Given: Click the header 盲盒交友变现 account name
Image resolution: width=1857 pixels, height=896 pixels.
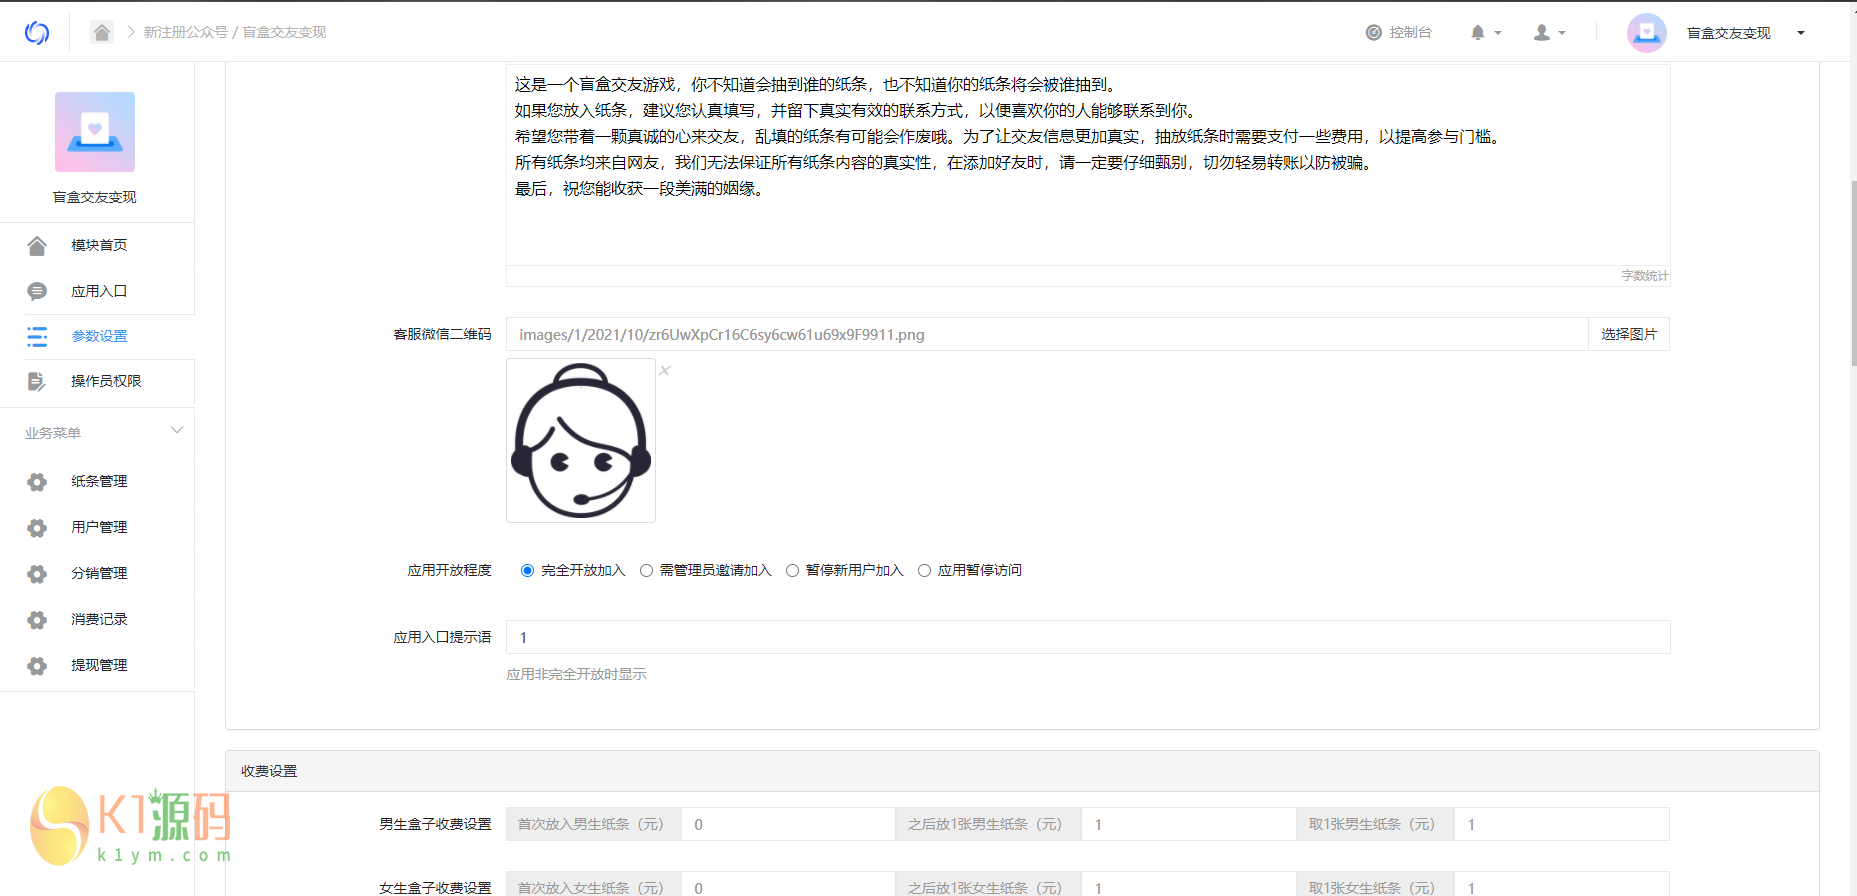Looking at the screenshot, I should (1729, 33).
